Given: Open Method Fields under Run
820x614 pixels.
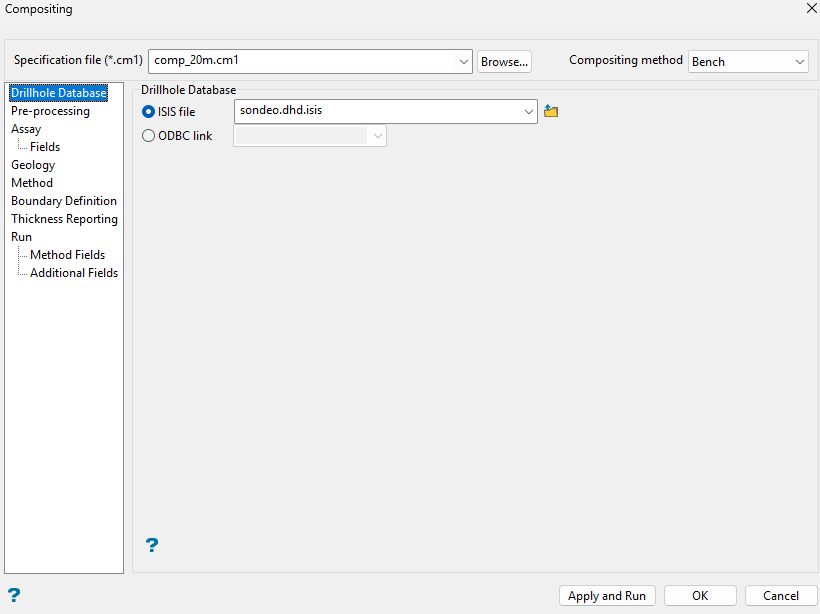Looking at the screenshot, I should coord(67,255).
